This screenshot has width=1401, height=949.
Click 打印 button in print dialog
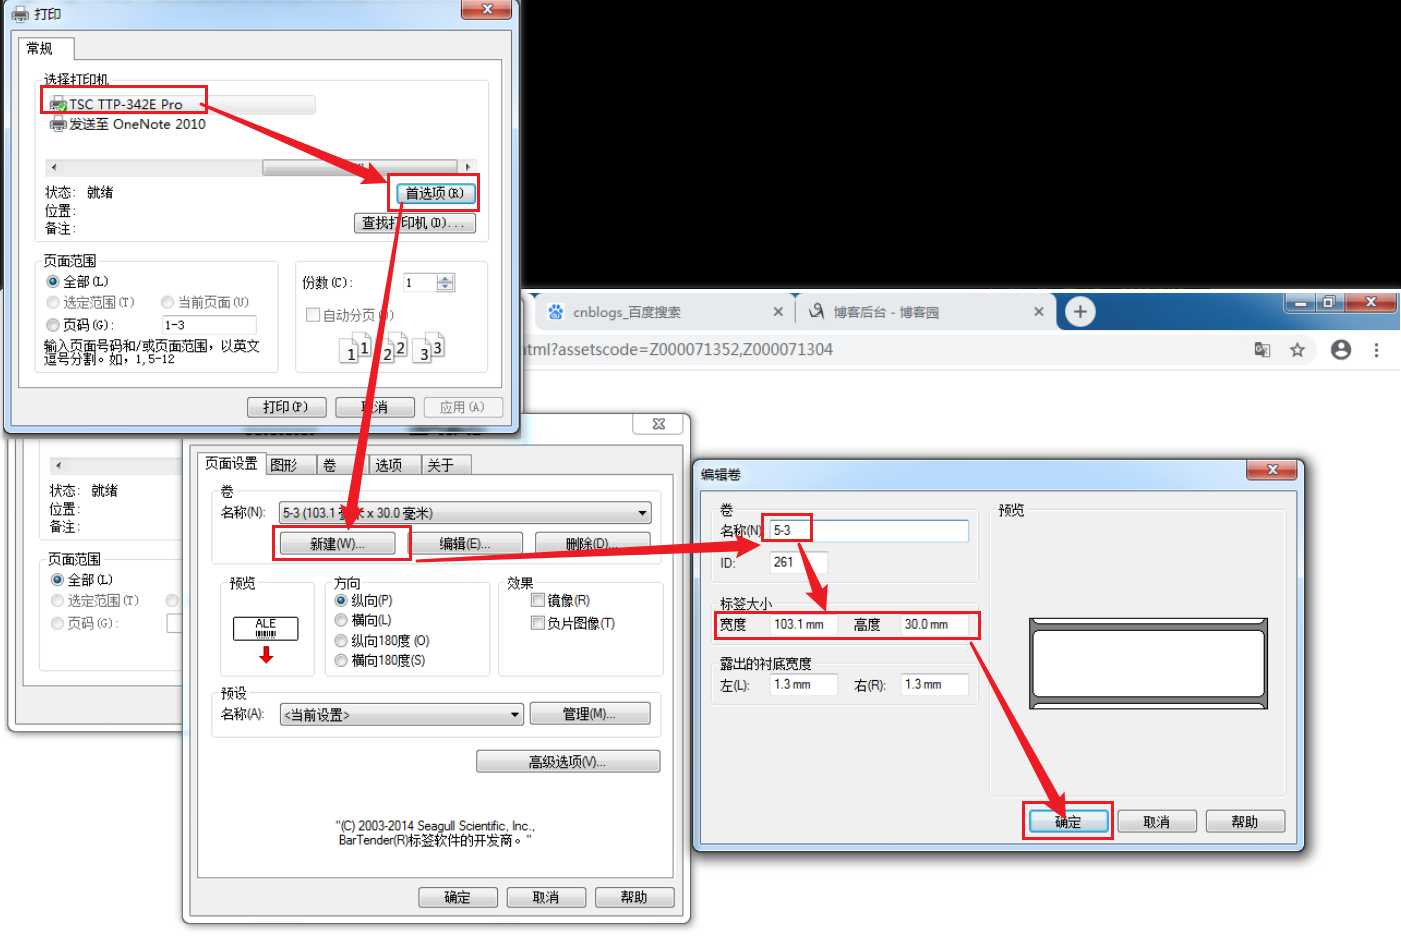point(285,407)
